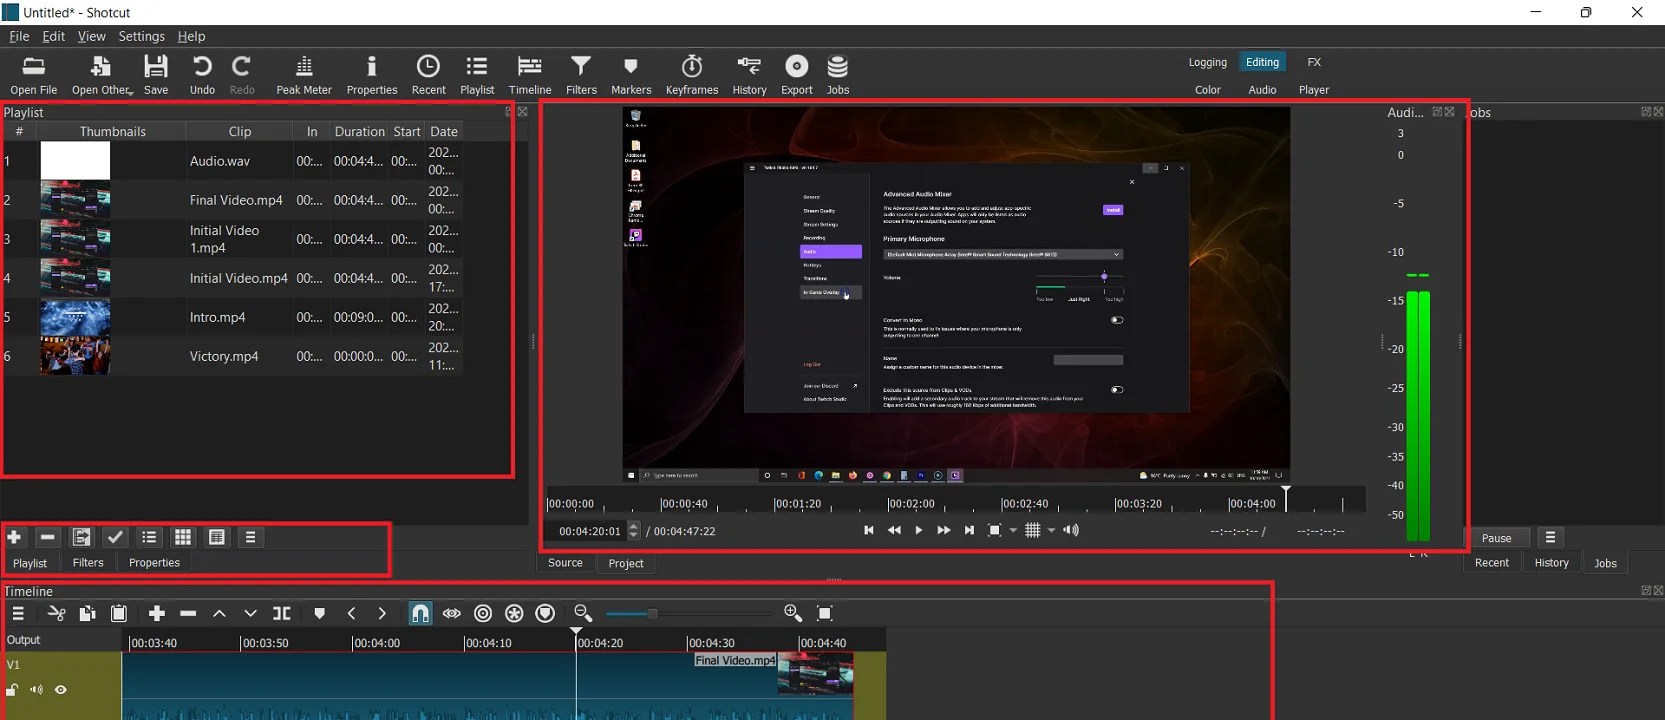Open the Timeline hamburger menu
Image resolution: width=1665 pixels, height=720 pixels.
tap(18, 613)
